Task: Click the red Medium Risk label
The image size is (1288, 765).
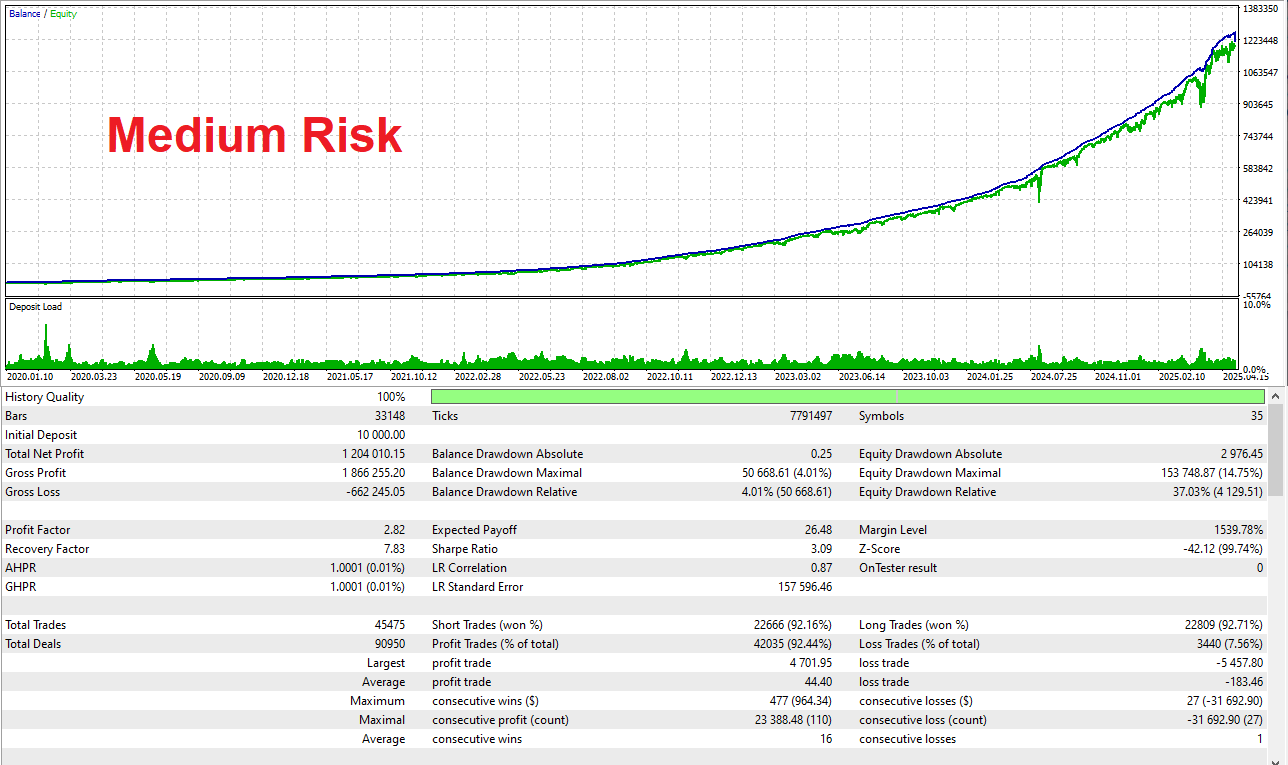Action: [254, 135]
